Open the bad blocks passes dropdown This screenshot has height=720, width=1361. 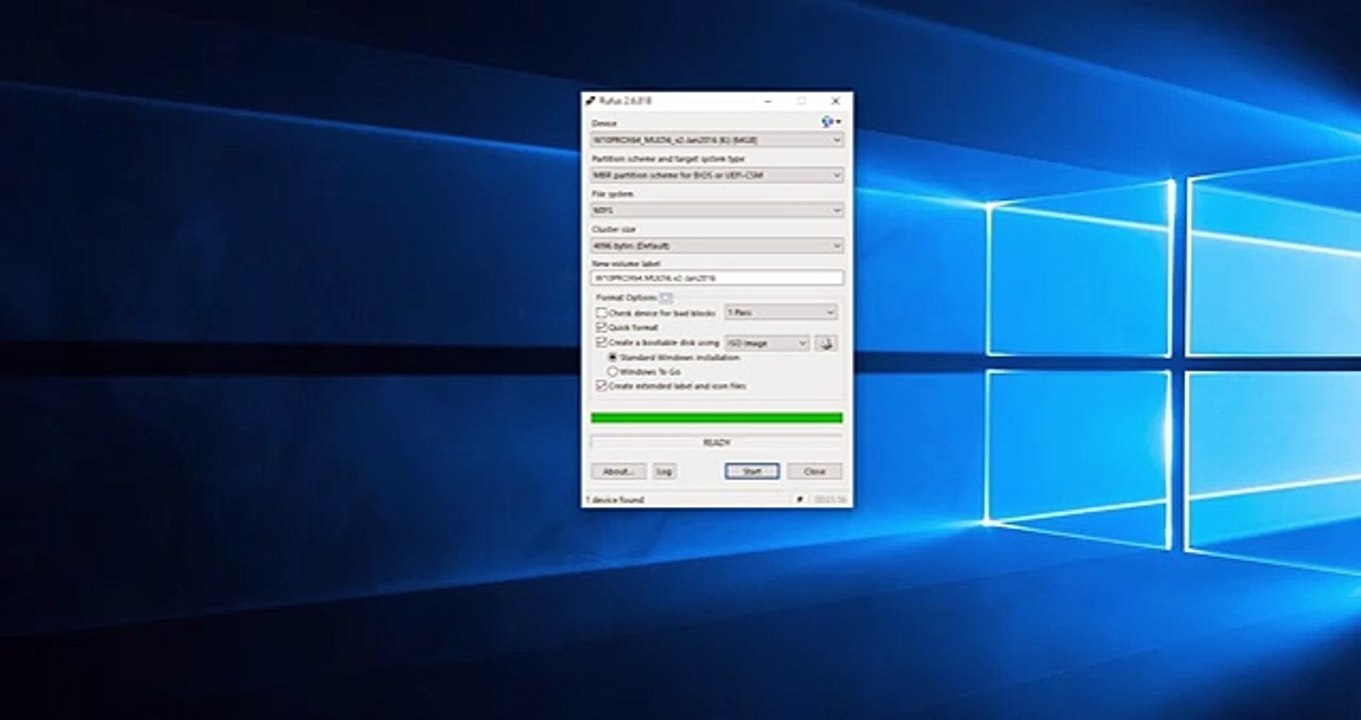coord(780,312)
